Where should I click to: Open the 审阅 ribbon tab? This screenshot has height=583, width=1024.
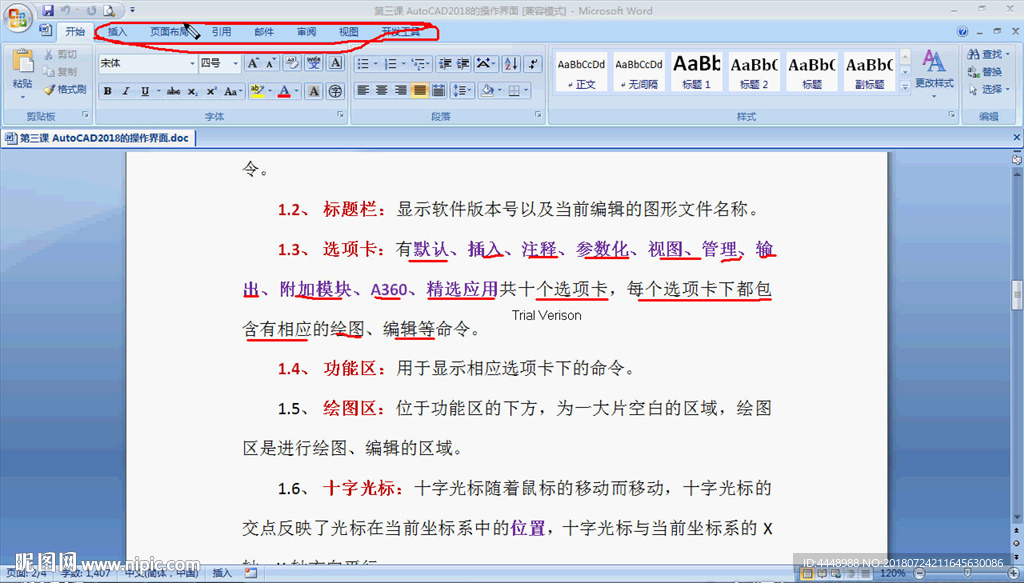pyautogui.click(x=306, y=31)
